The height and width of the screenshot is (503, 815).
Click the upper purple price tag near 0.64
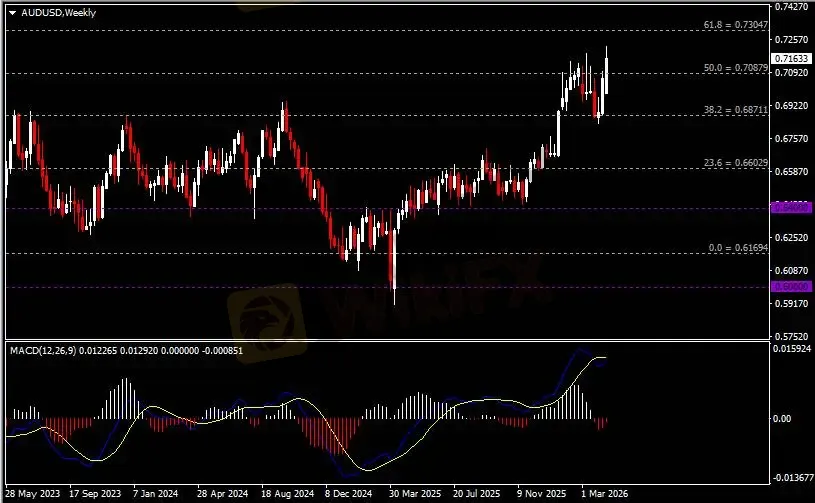tap(790, 207)
